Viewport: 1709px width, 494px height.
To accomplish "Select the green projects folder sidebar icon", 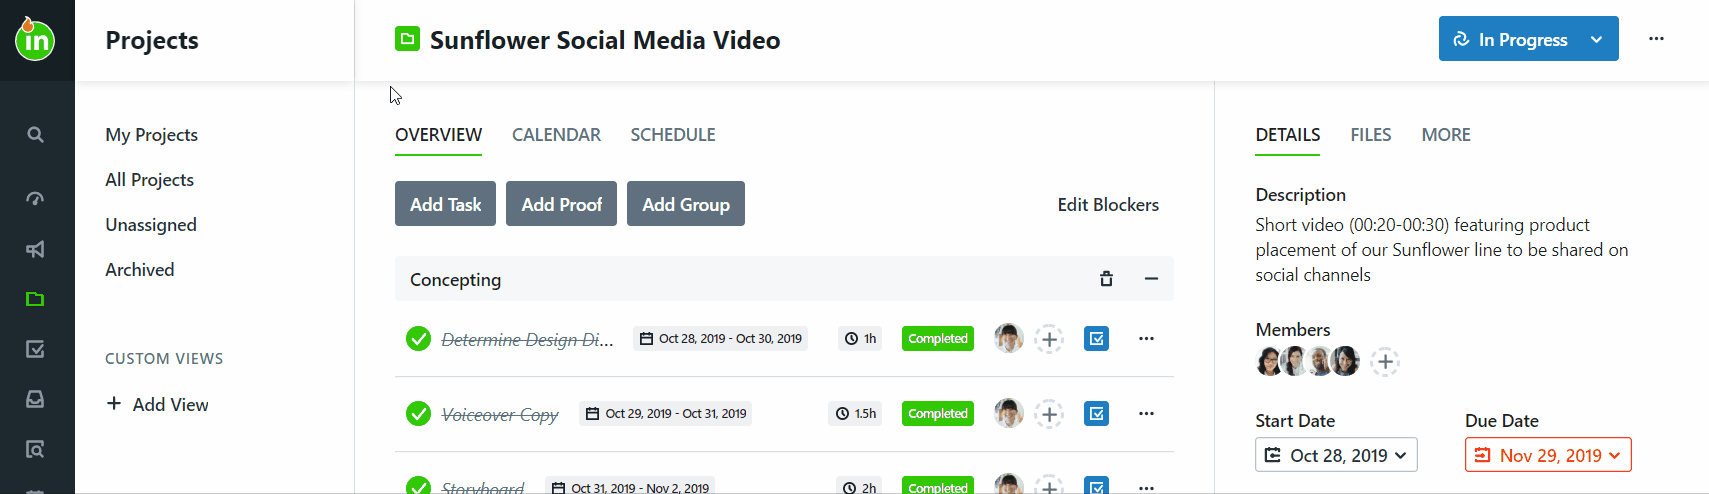I will coord(35,299).
